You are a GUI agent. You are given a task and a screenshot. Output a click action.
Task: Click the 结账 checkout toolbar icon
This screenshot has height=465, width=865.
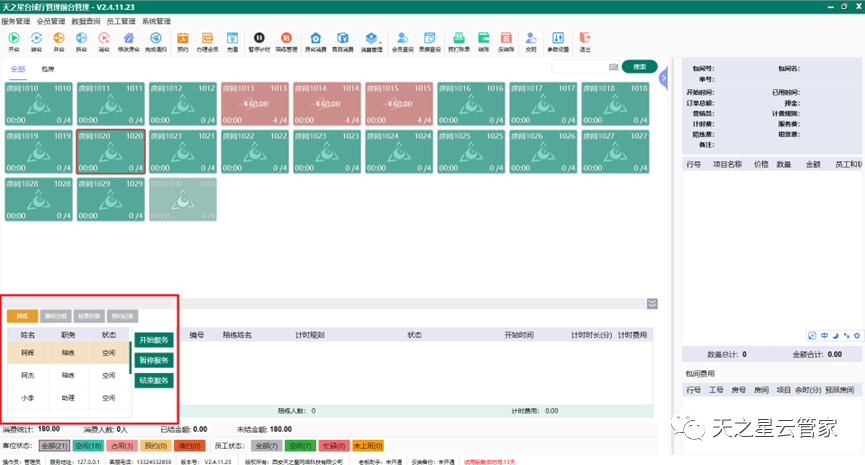tap(483, 41)
